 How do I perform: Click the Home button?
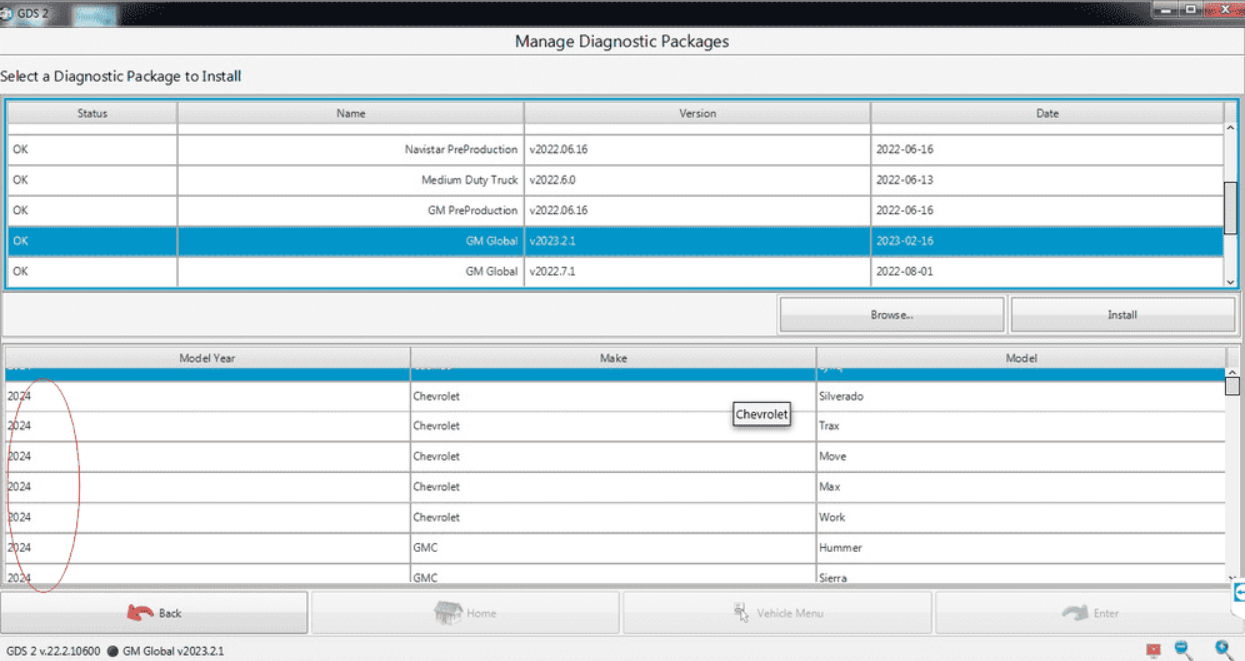click(465, 613)
